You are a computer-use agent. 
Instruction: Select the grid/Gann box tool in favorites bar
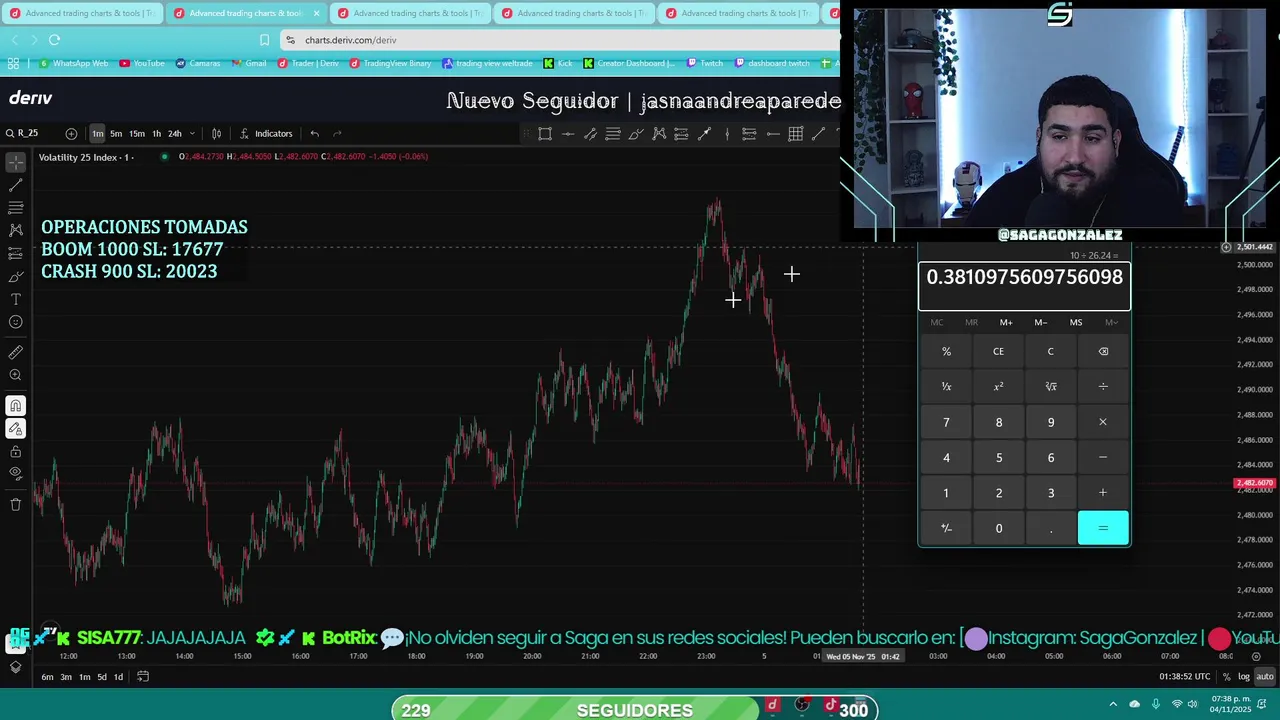tap(796, 133)
